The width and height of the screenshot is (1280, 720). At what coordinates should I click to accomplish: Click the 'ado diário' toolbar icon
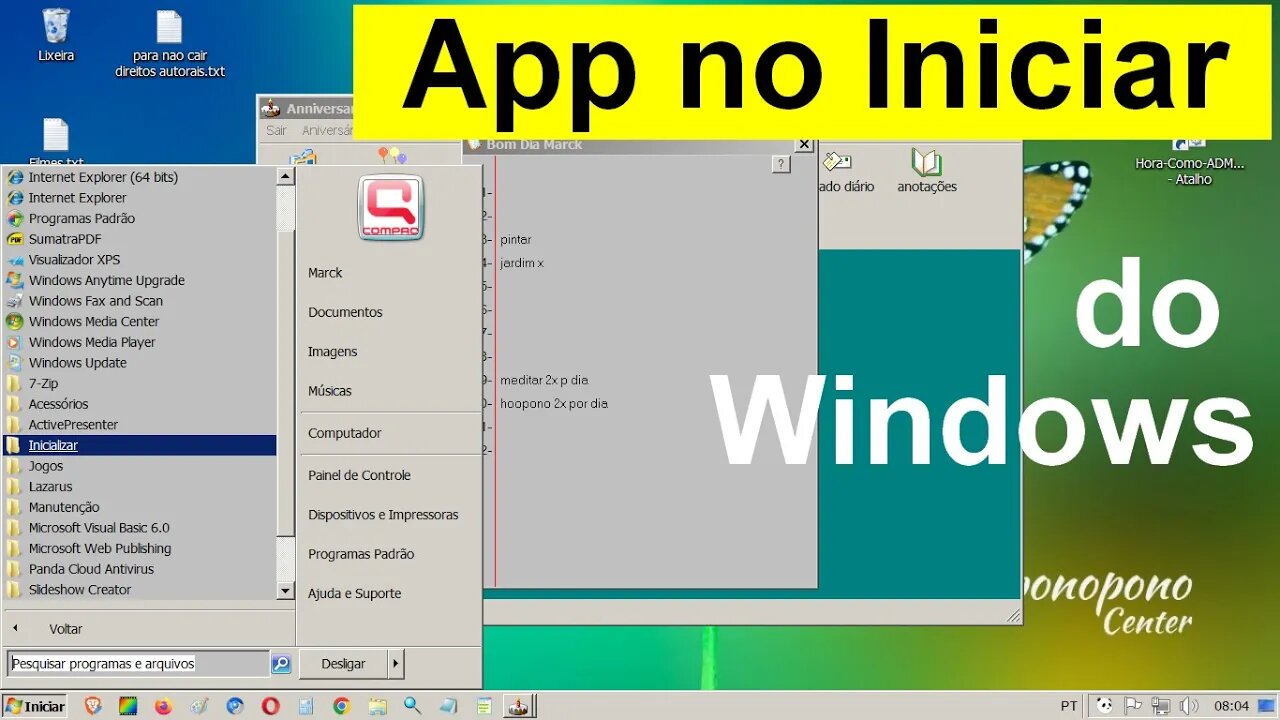coord(846,170)
